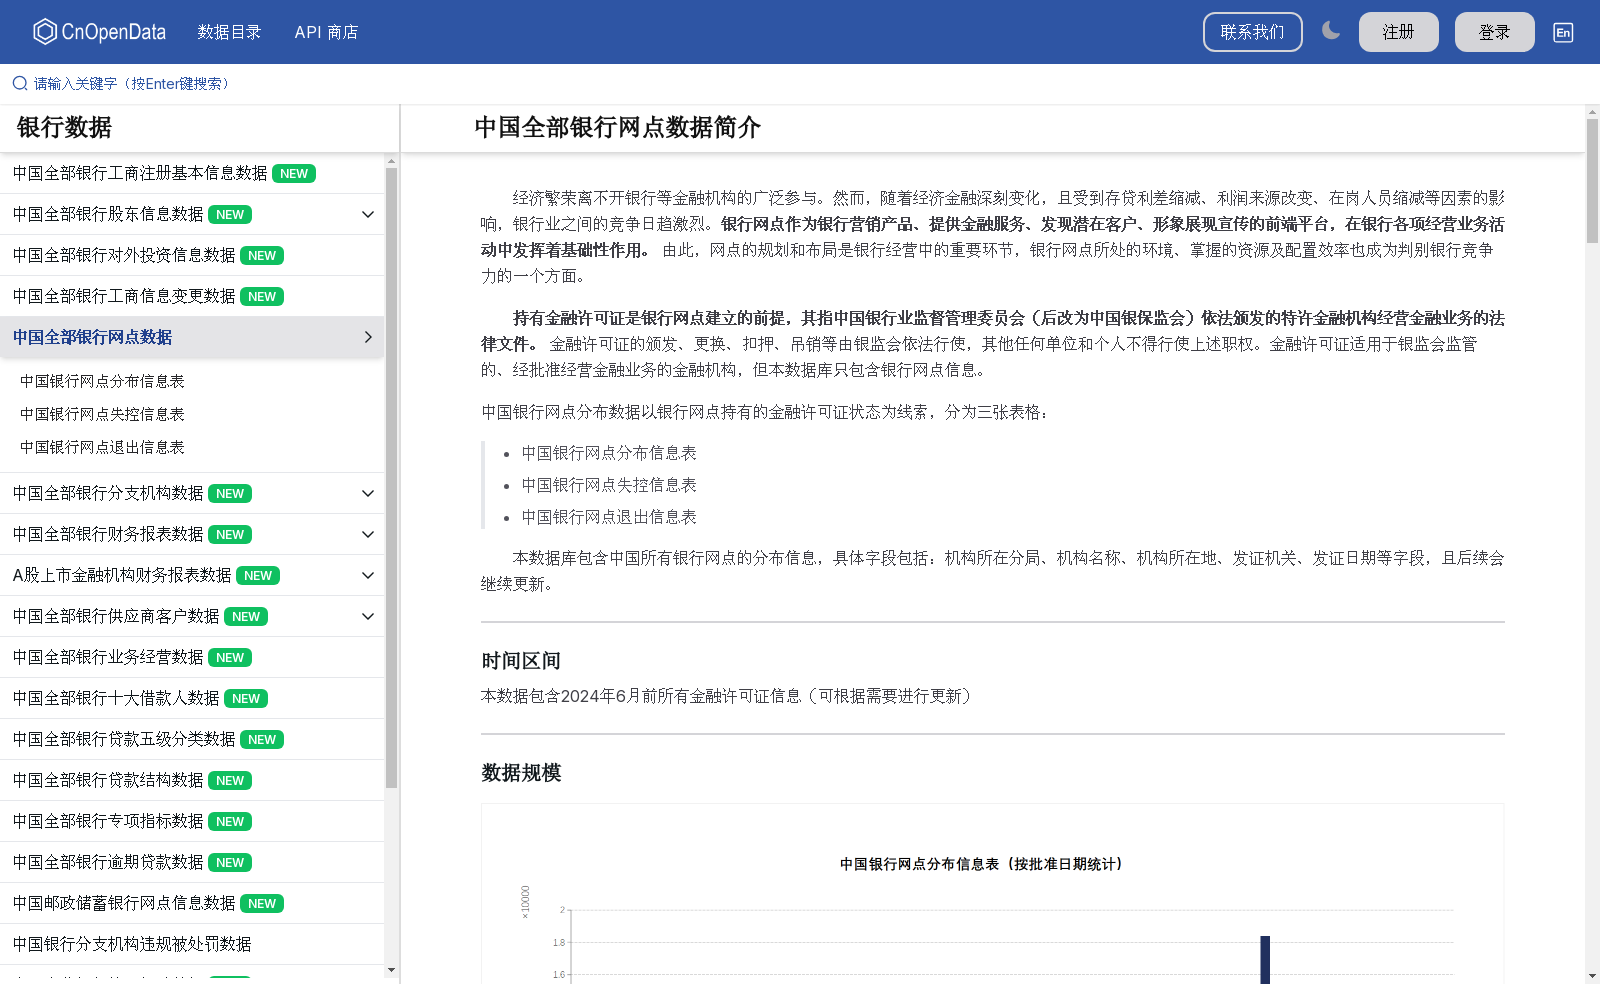
Task: Click chart title 中国银行网点分布信息表（按批准日期统计）
Action: point(981,864)
